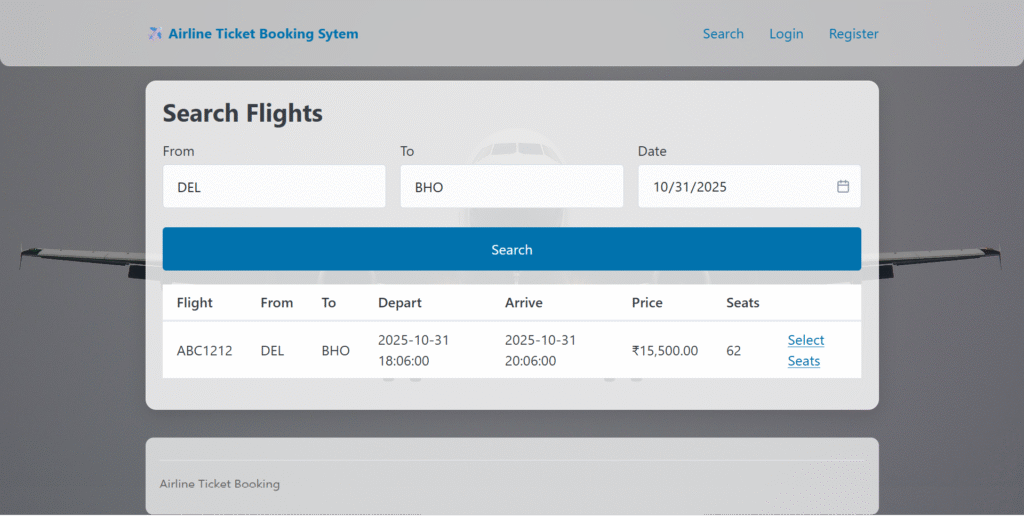Open the Register page from the navbar
Viewport: 1024px width, 516px height.
click(853, 34)
